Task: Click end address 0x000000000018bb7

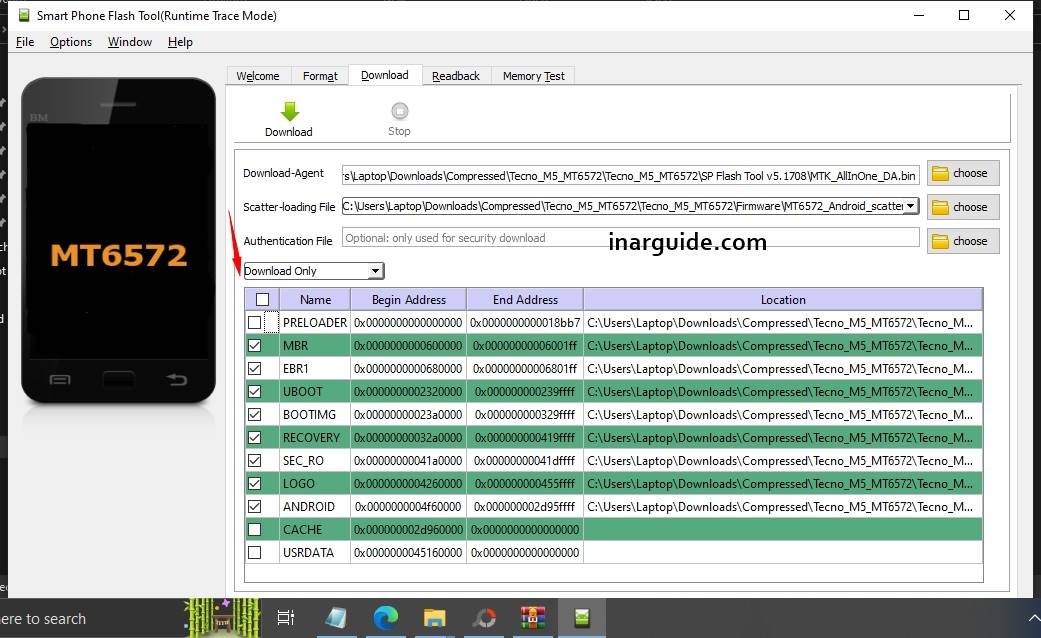Action: 525,323
